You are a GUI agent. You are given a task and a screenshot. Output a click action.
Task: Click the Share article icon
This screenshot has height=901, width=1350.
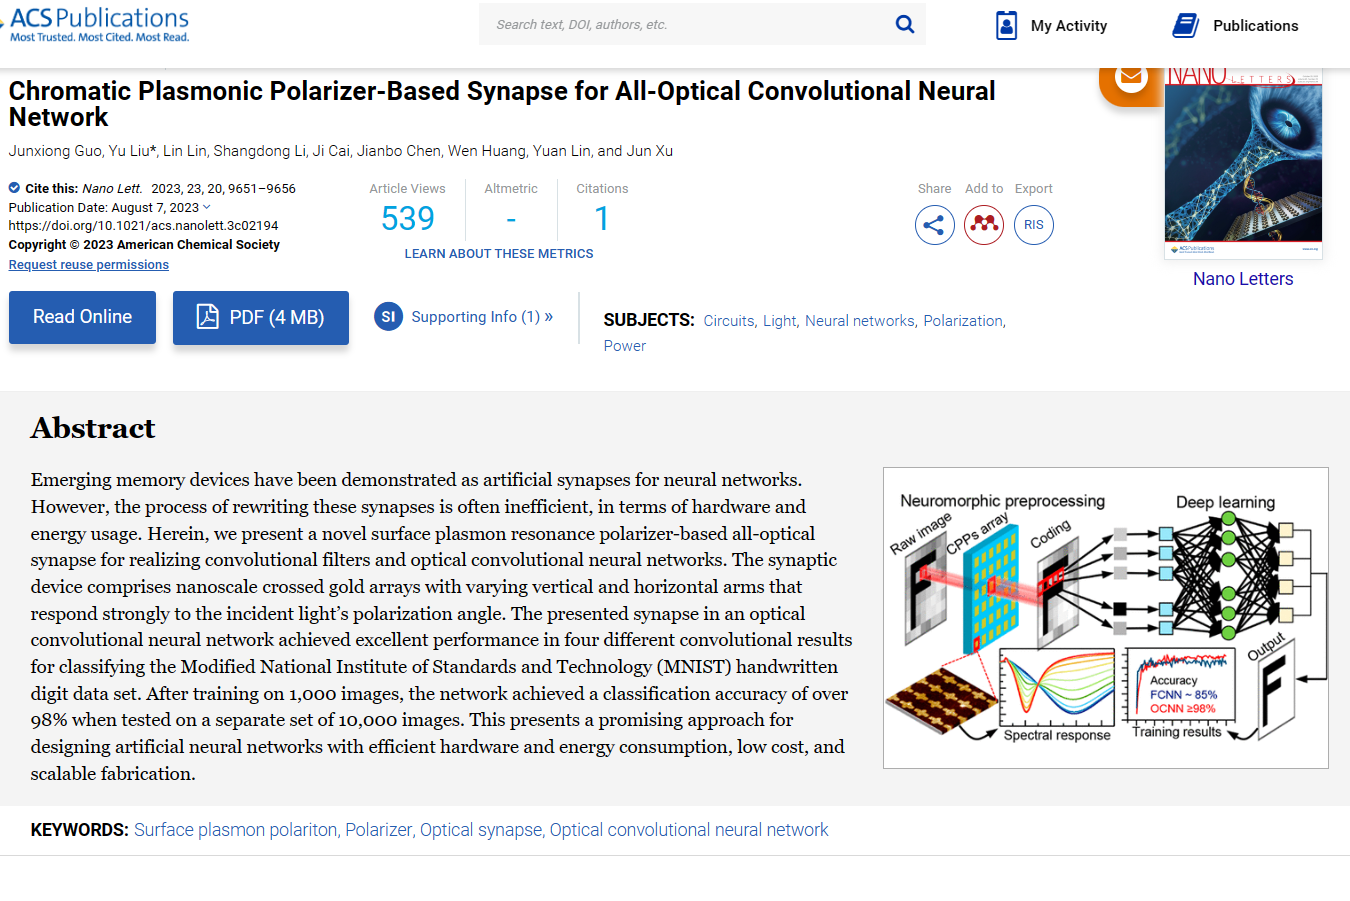click(934, 225)
